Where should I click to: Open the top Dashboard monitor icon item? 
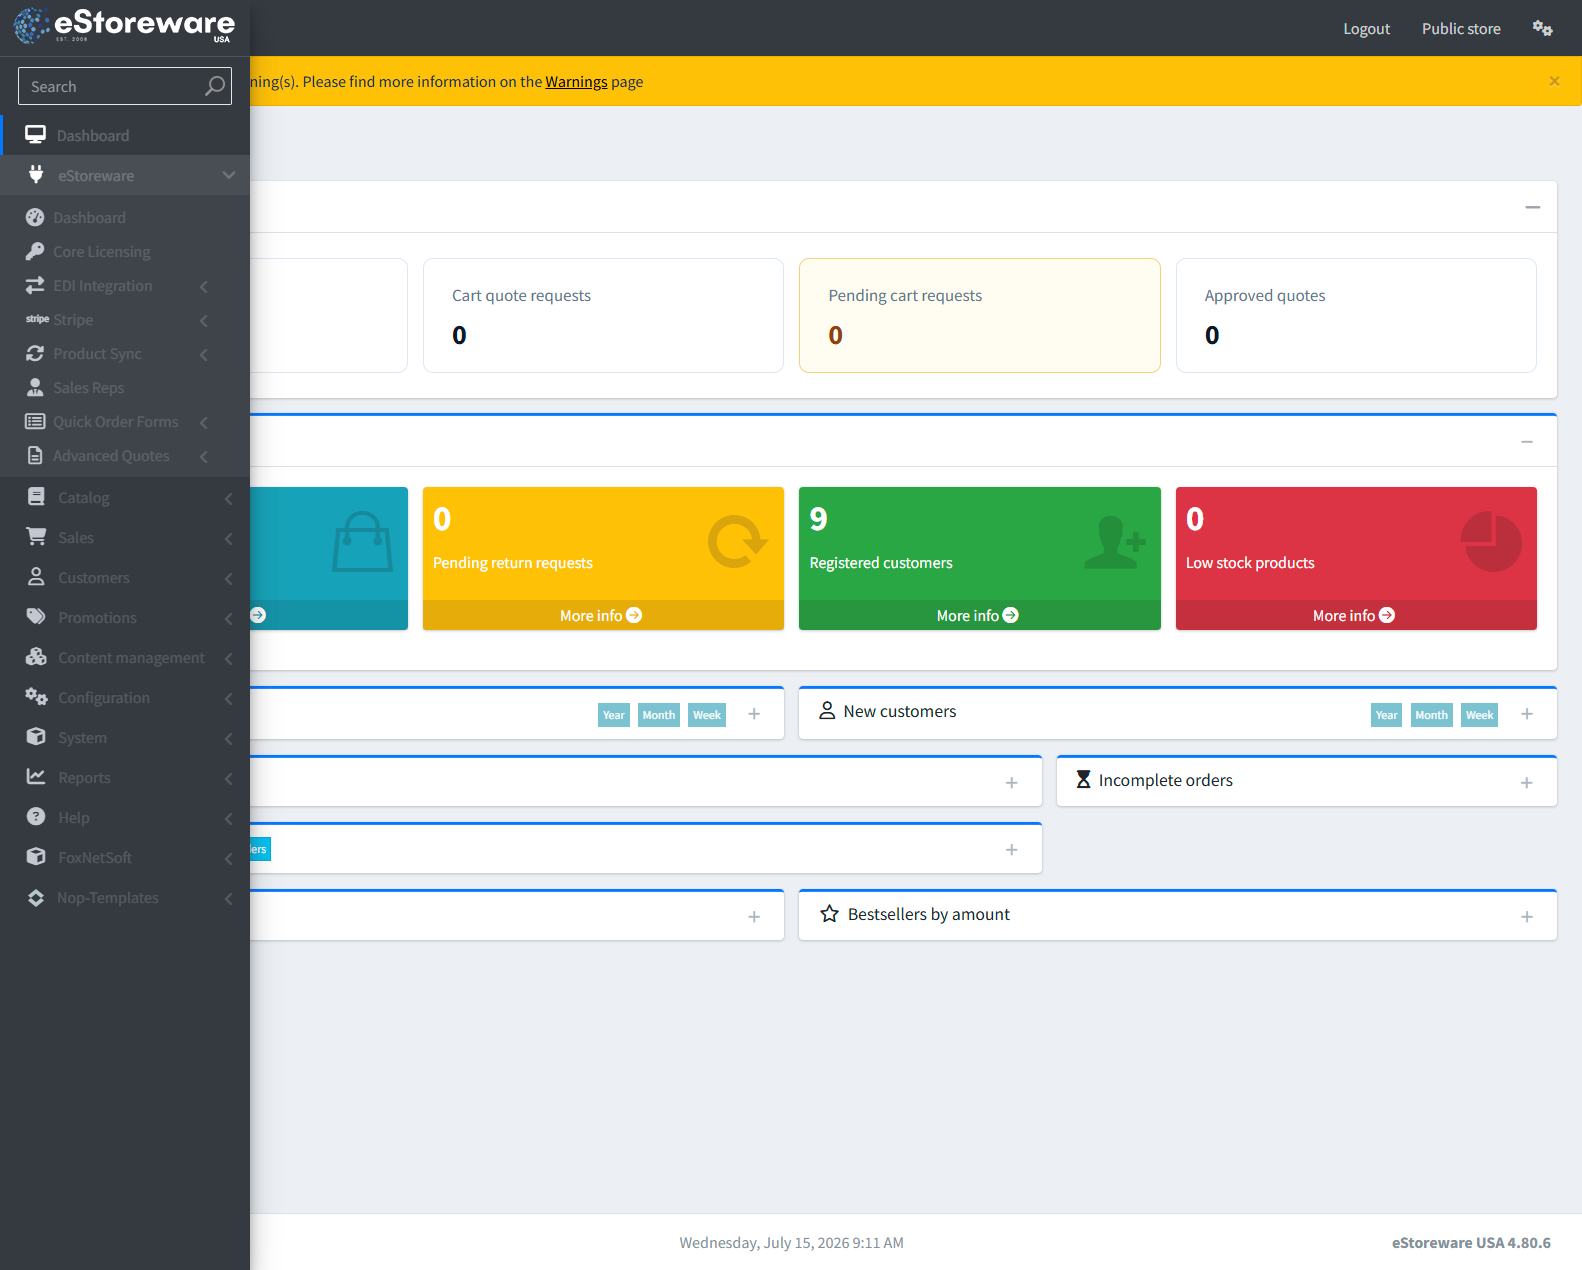[x=36, y=135]
